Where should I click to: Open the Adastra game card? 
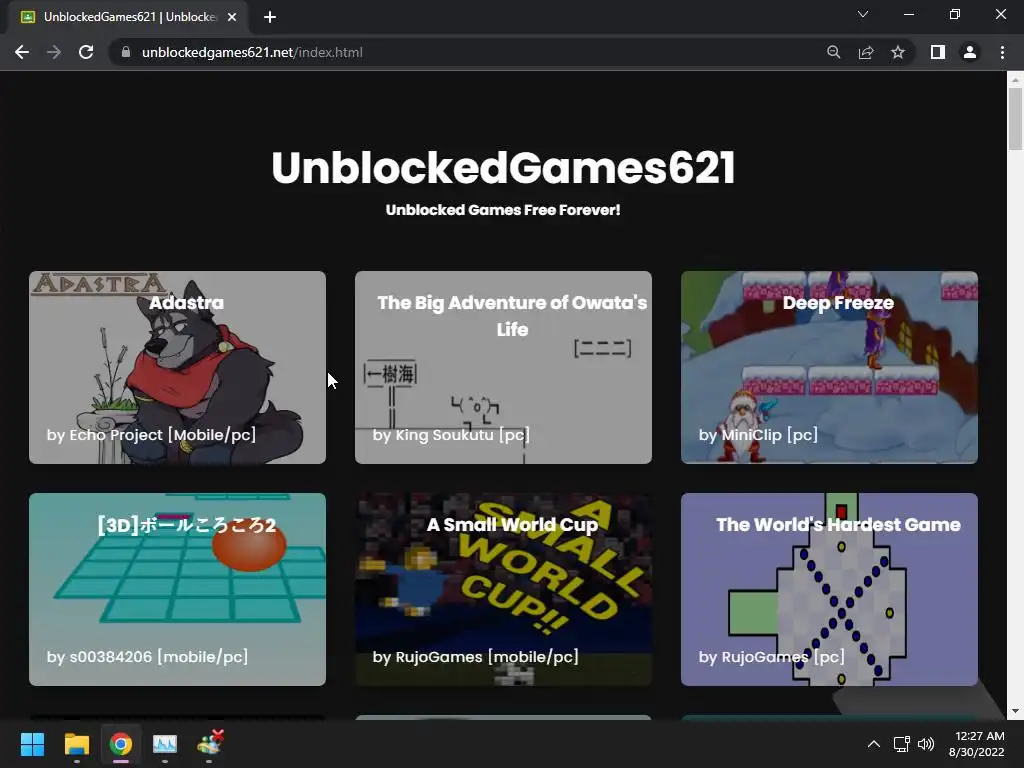tap(177, 367)
